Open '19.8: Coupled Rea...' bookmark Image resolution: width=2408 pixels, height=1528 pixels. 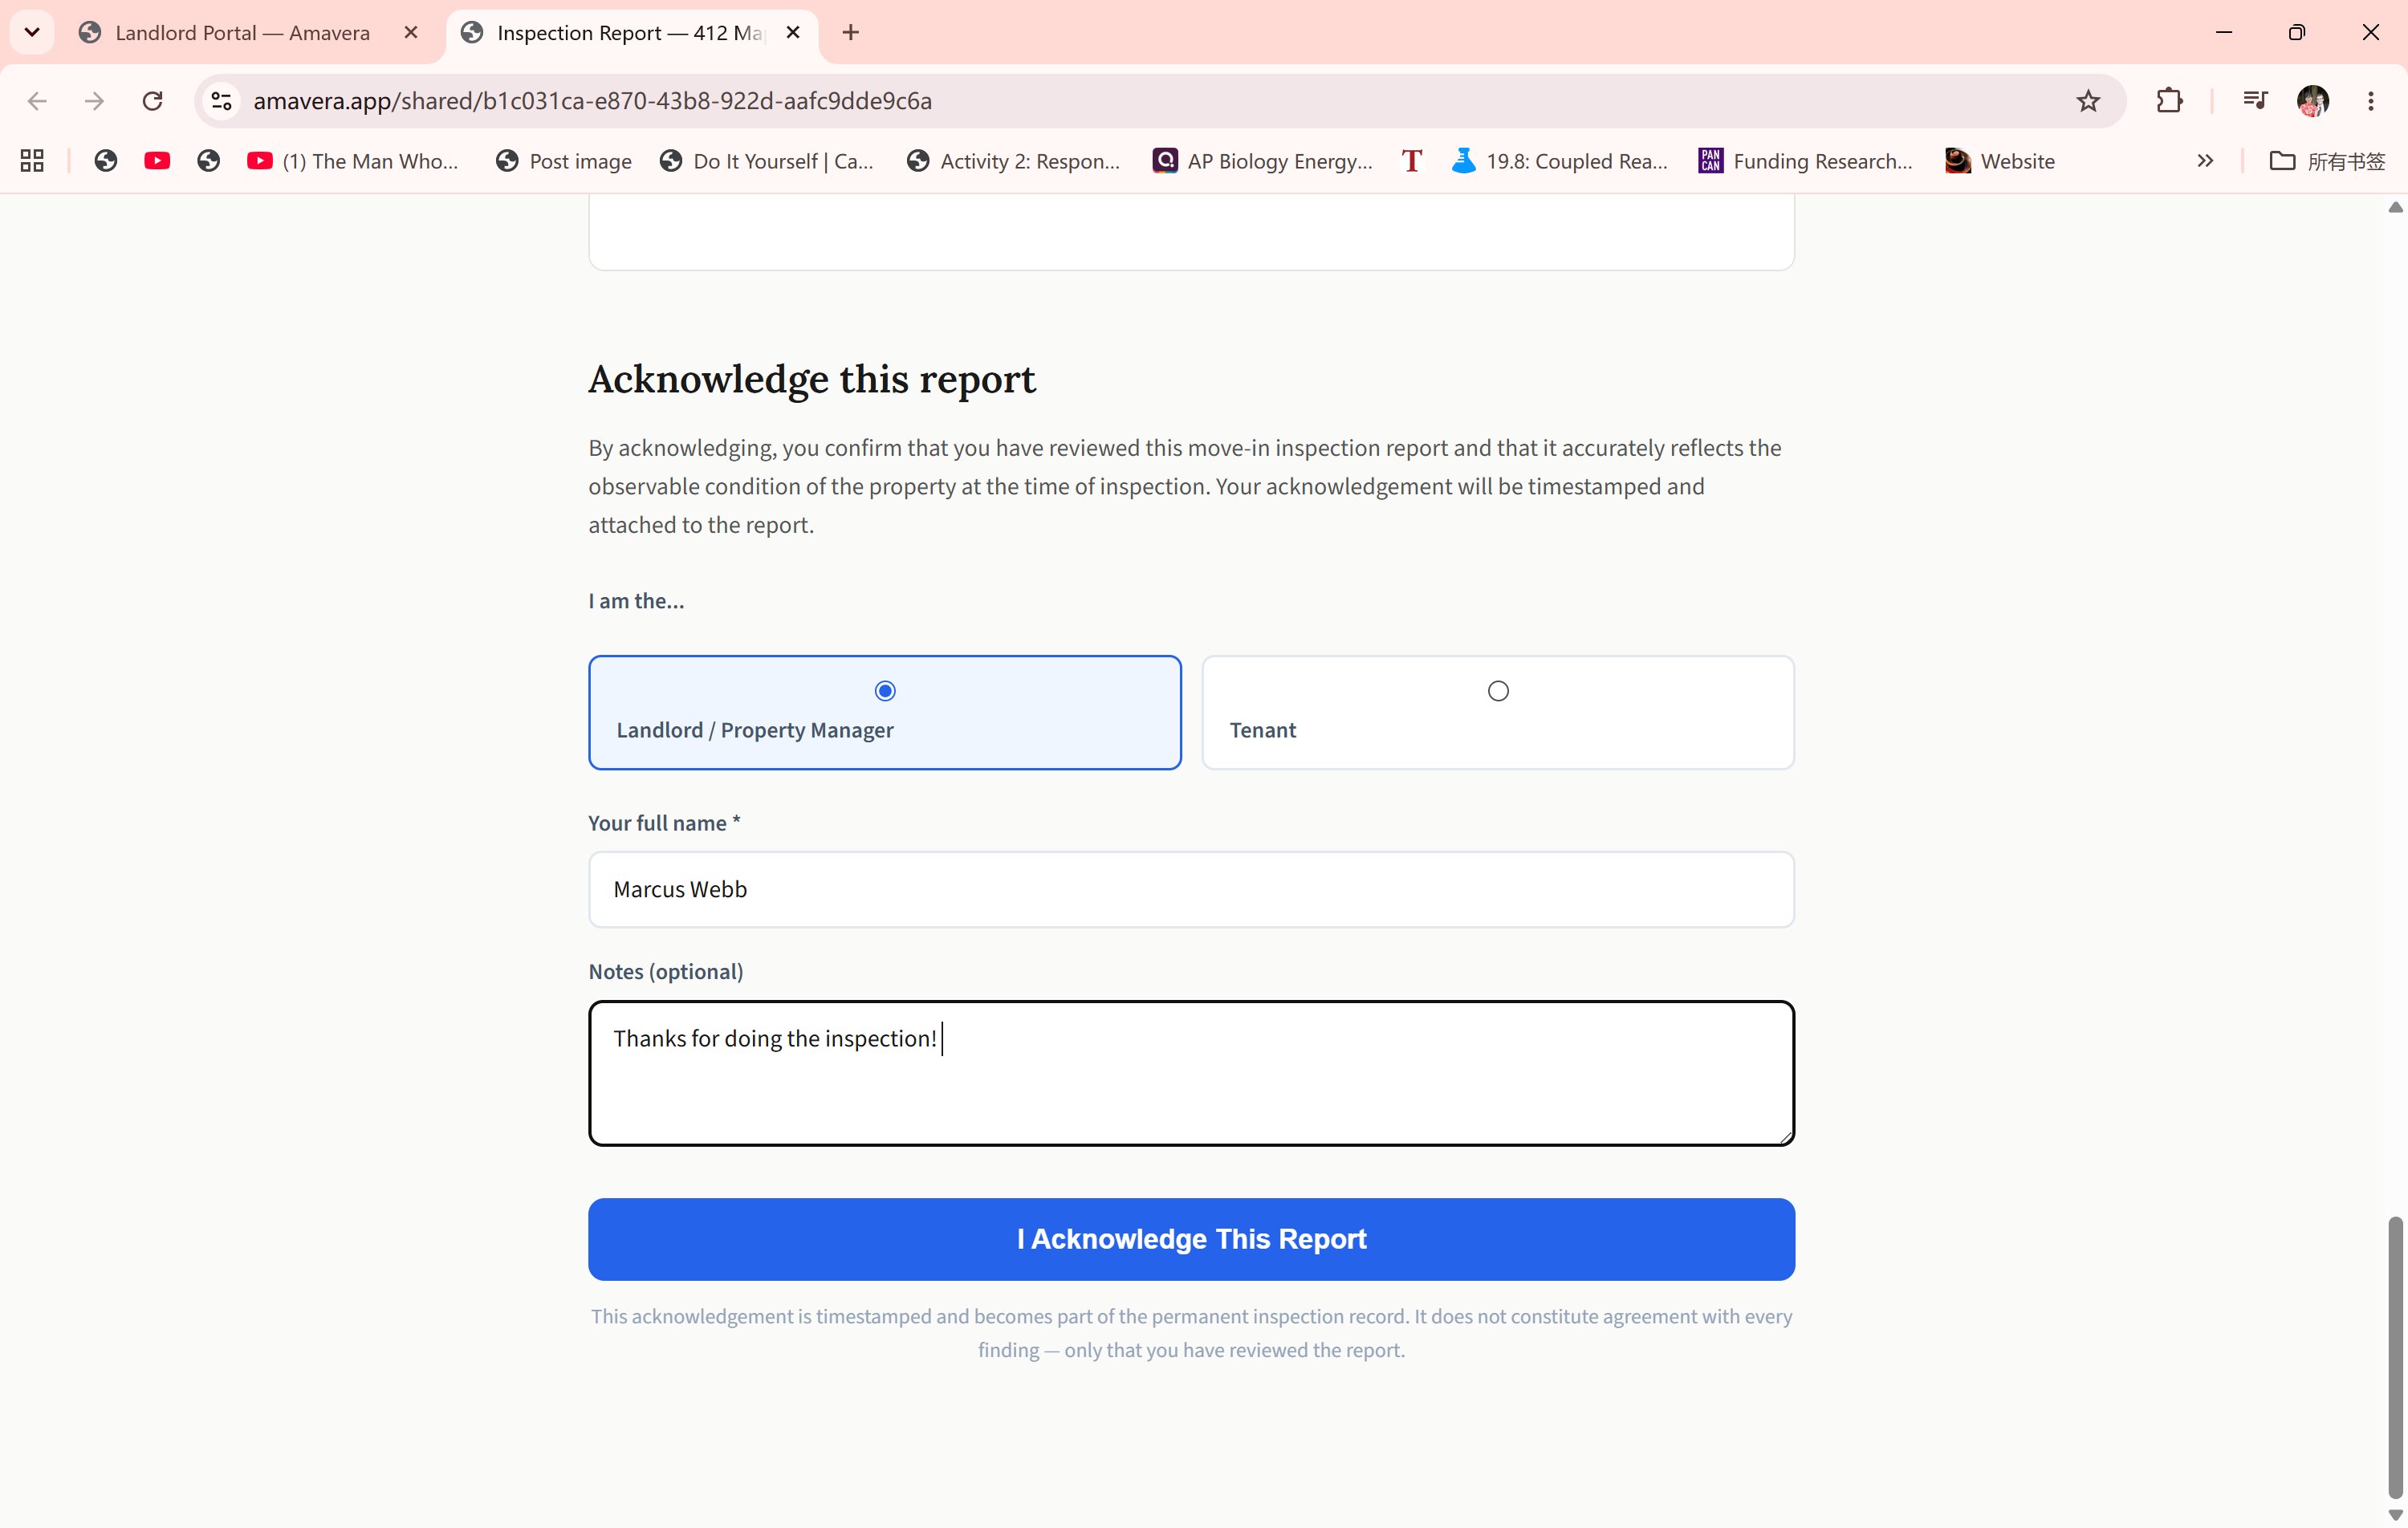[1559, 161]
